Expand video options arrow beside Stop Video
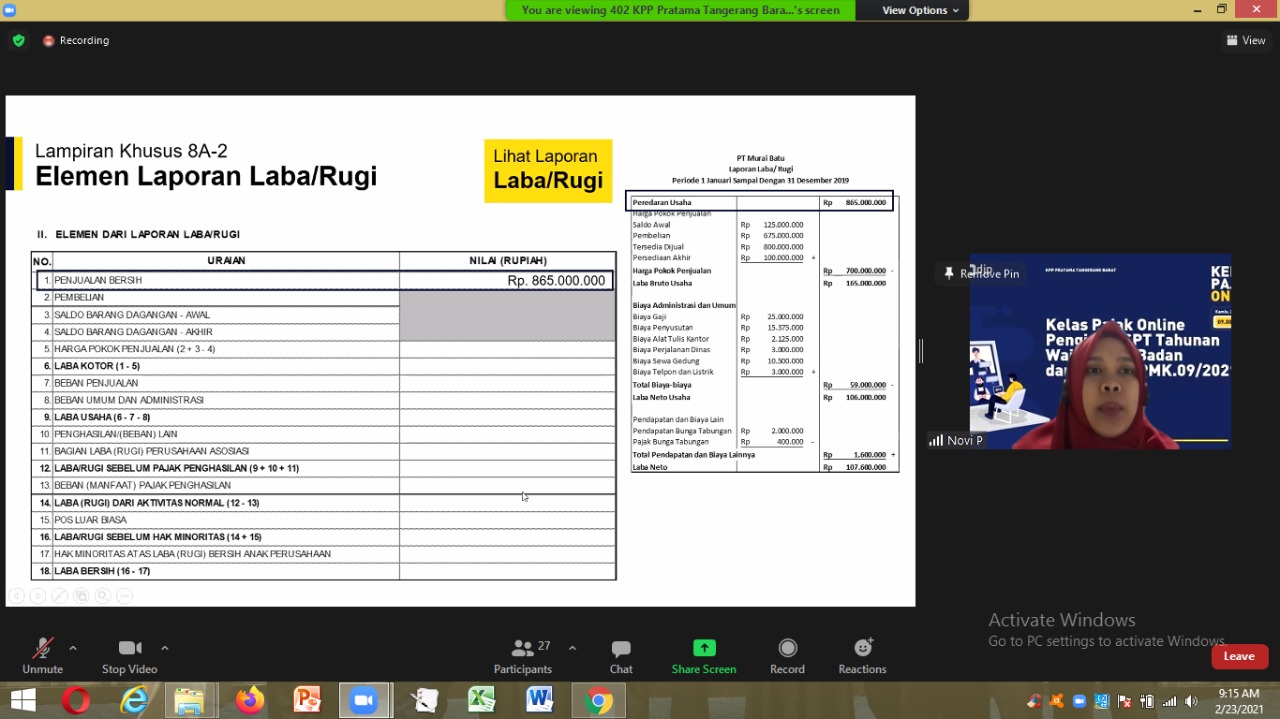 click(x=165, y=648)
